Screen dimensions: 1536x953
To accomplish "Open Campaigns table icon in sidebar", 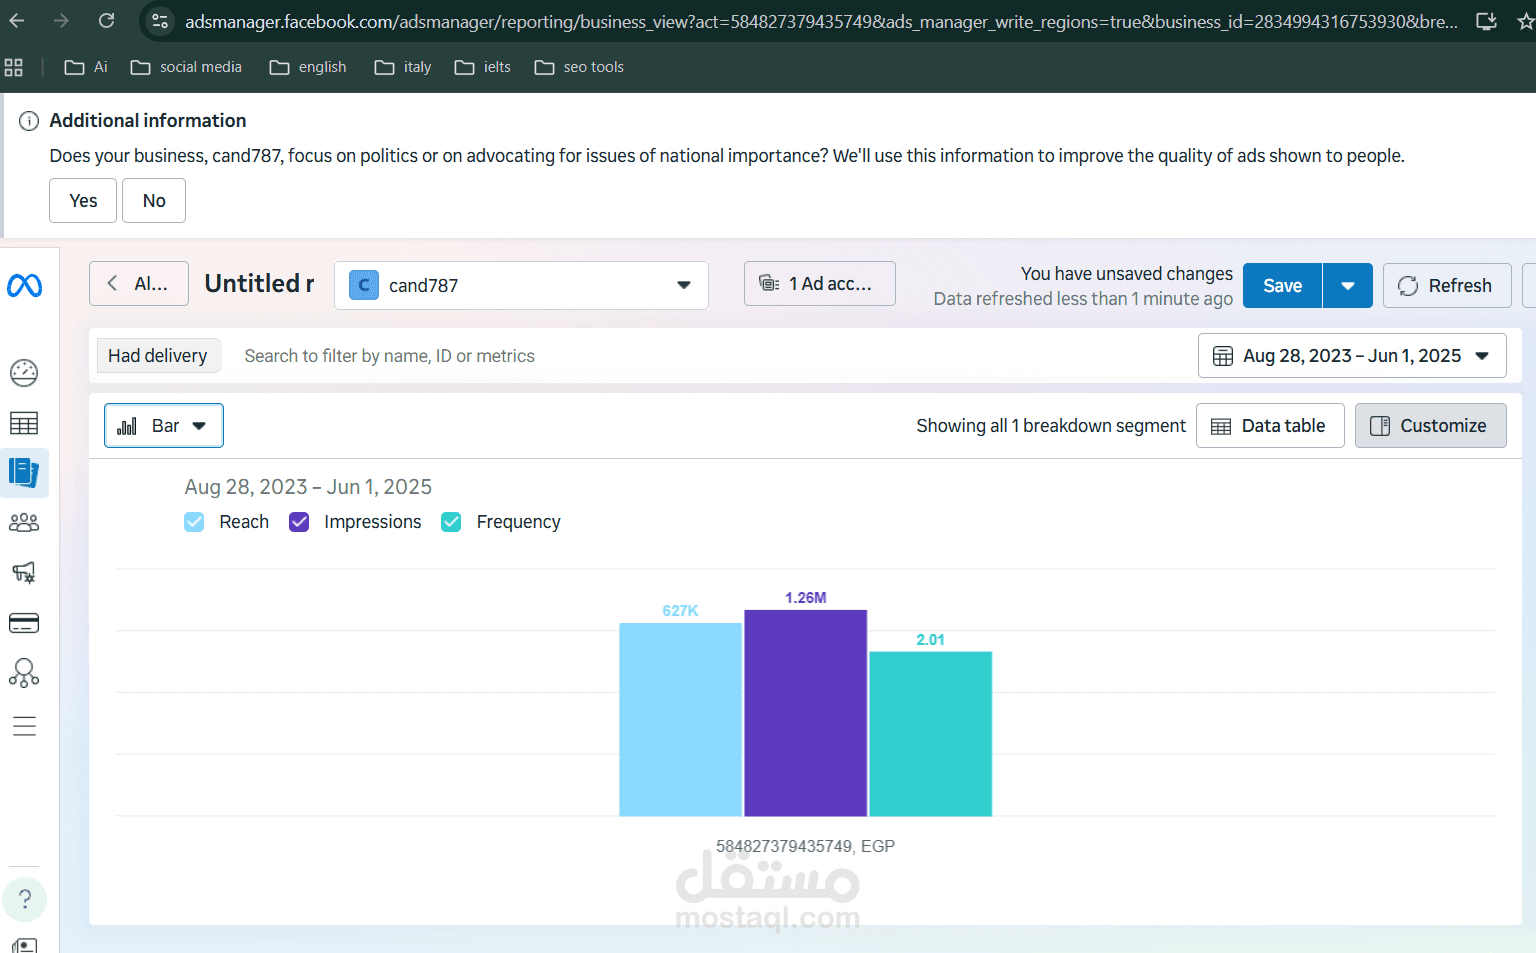I will click(24, 423).
